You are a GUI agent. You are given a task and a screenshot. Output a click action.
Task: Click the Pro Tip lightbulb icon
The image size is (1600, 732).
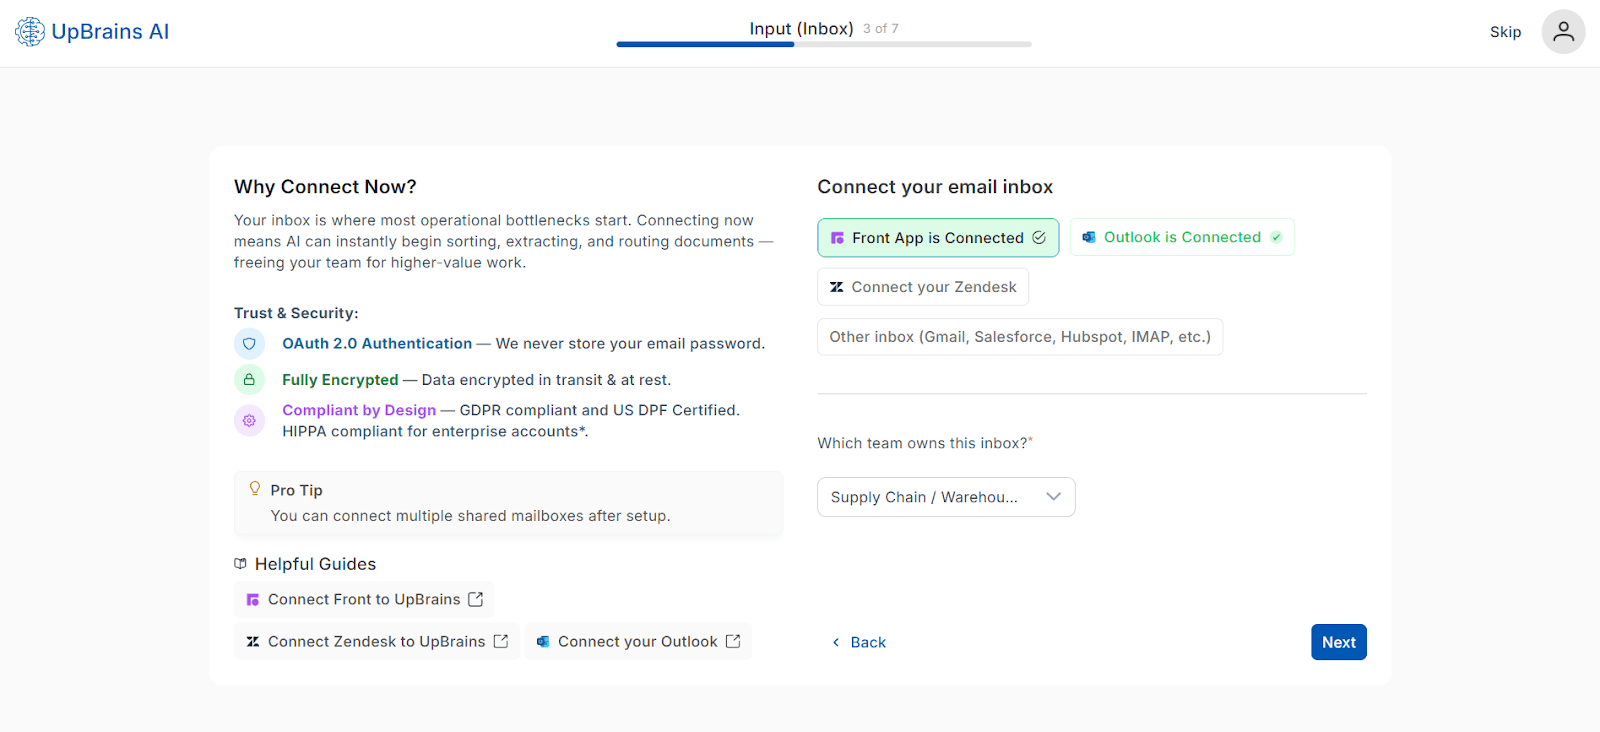(255, 489)
